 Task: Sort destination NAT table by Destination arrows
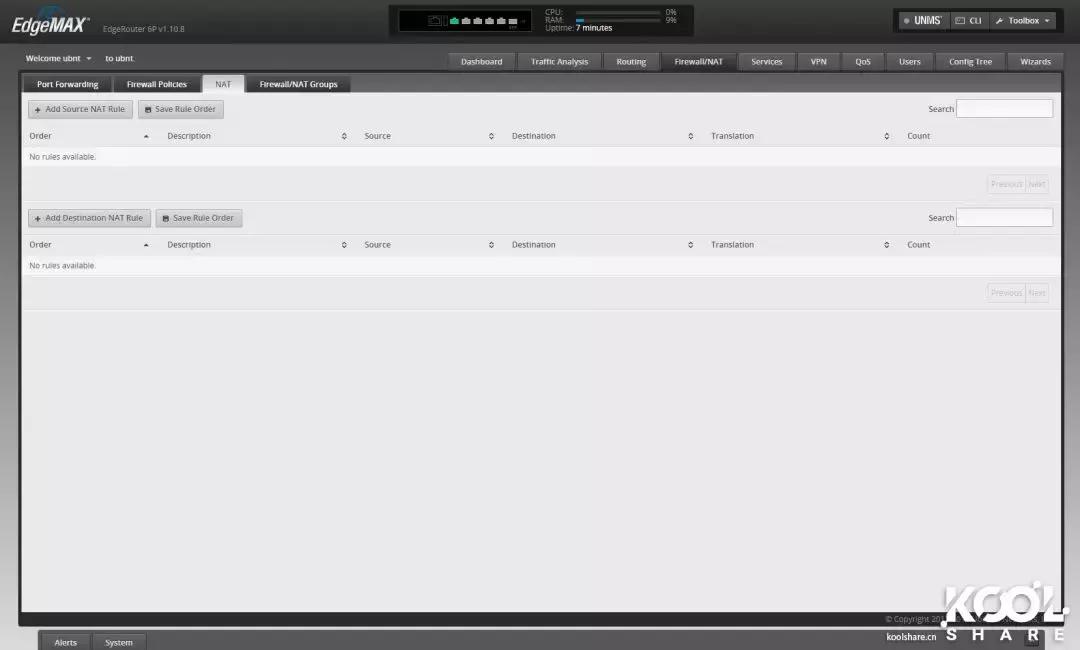690,245
